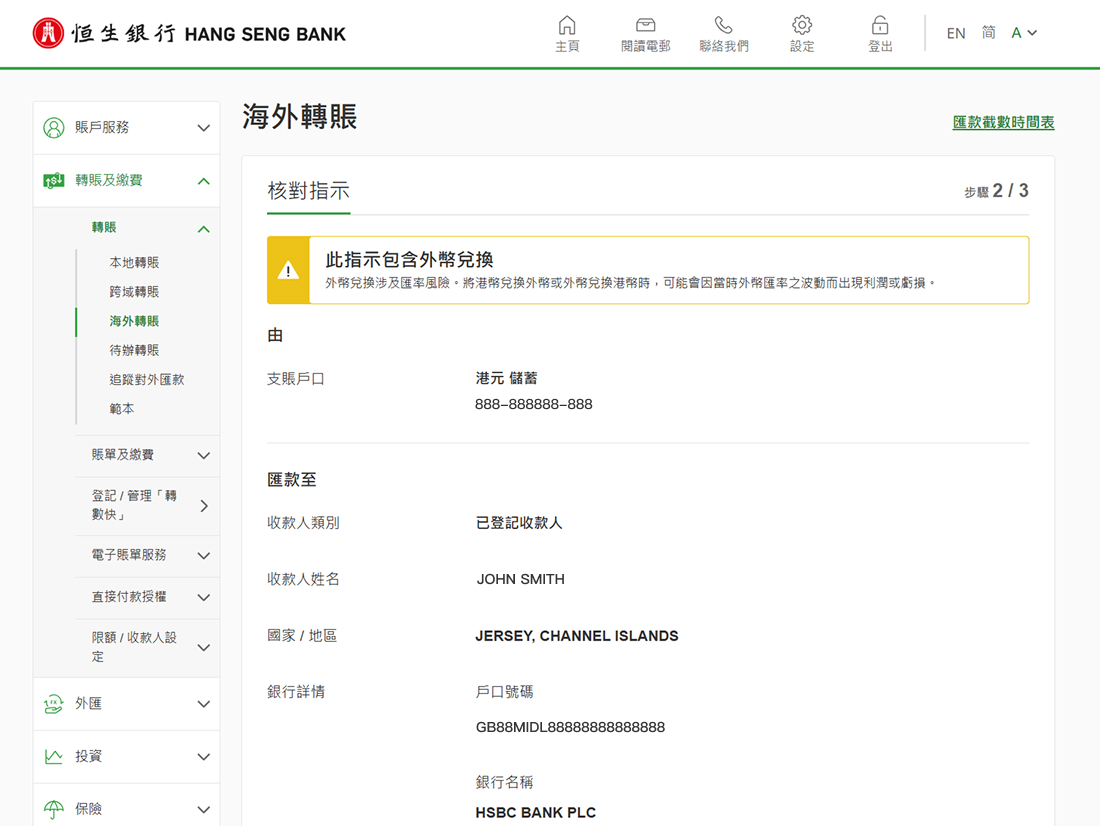Expand the 賬單及繳費 submenu
This screenshot has width=1100, height=826.
tap(203, 455)
